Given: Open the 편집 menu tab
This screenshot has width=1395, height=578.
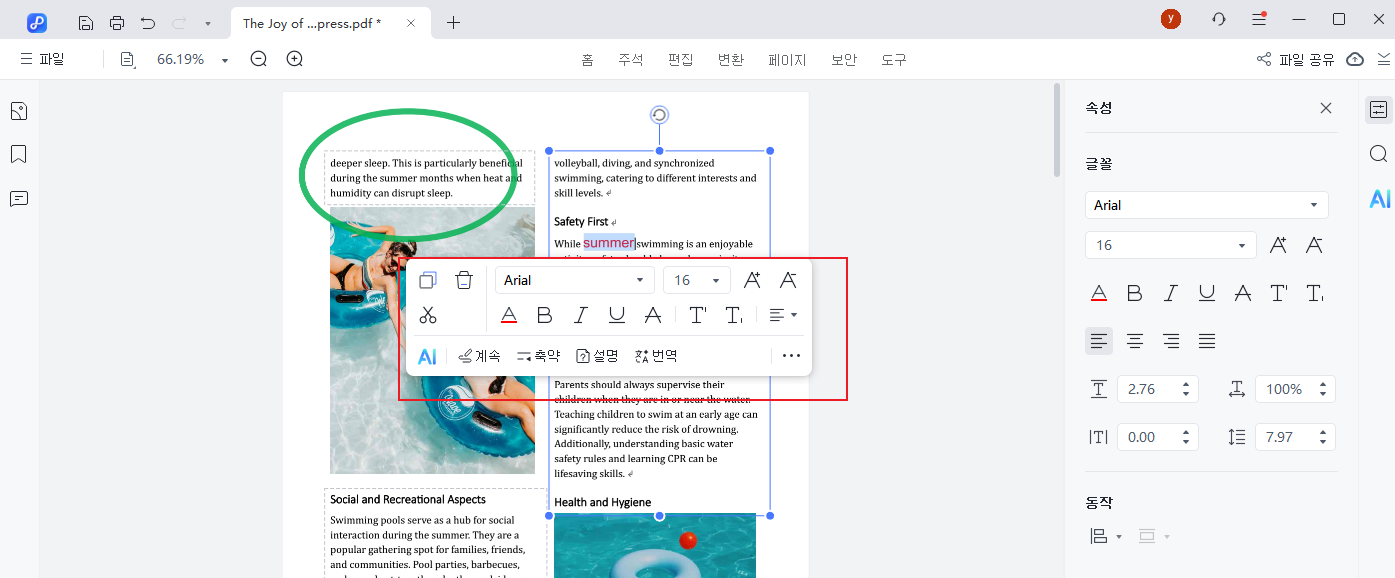Looking at the screenshot, I should [680, 60].
